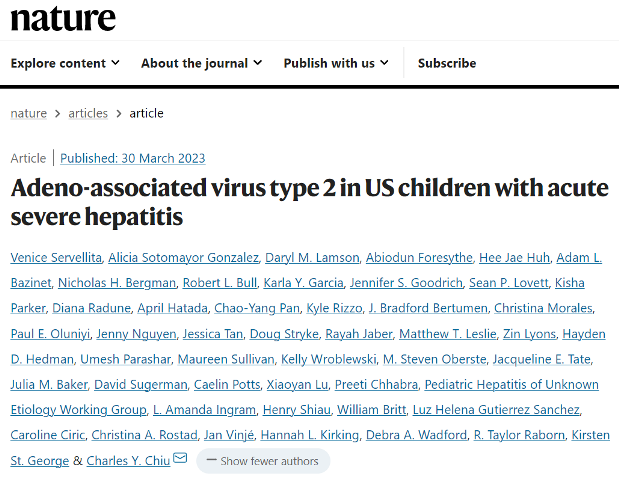This screenshot has width=619, height=480.
Task: Click author Hee Jae Huh
Action: [514, 258]
